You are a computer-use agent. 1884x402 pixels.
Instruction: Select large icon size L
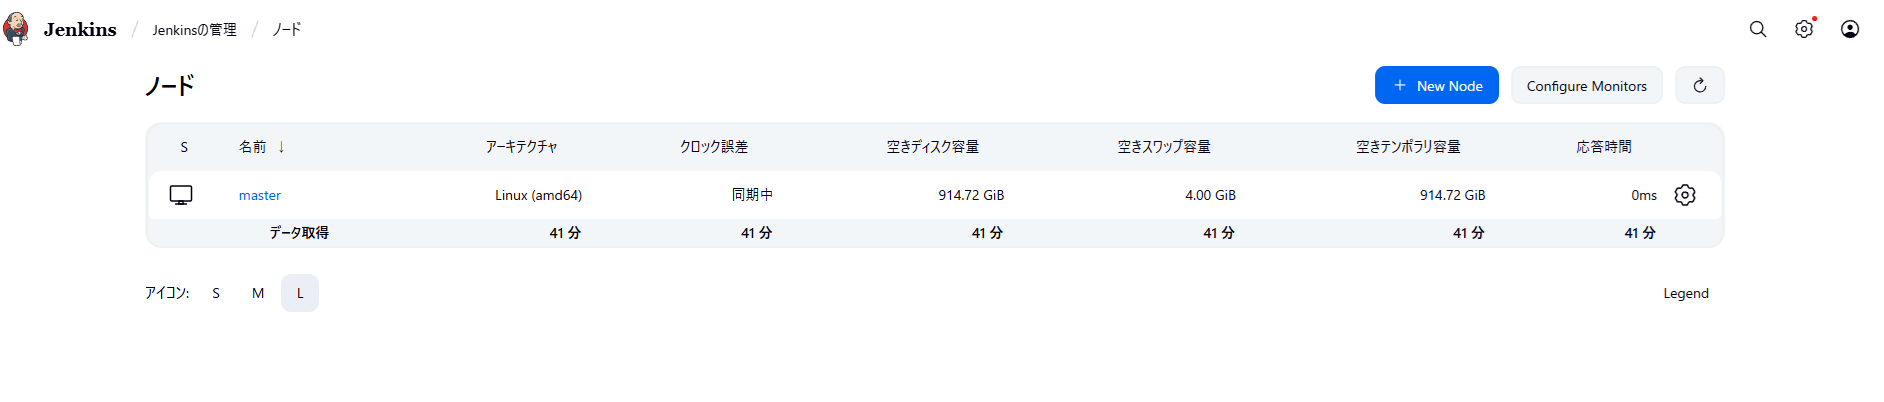coord(300,293)
